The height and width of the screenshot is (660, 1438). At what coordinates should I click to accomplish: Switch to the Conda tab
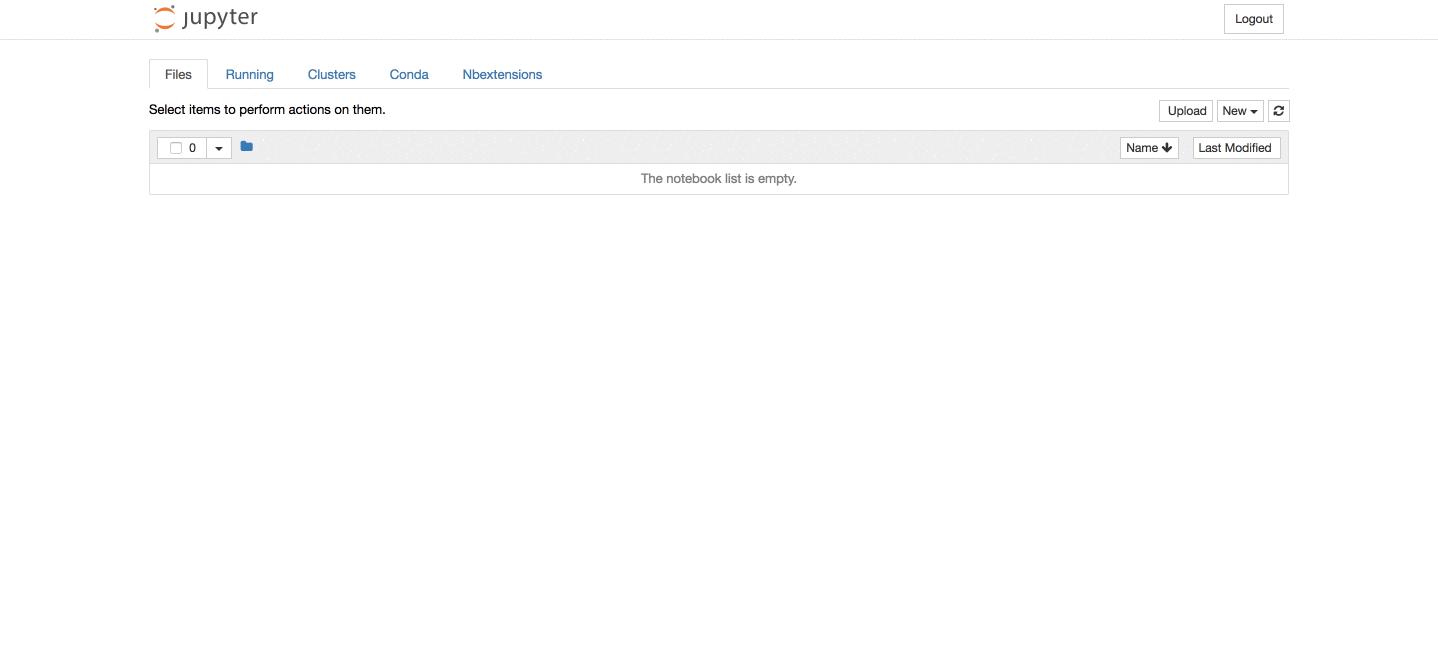pos(409,74)
